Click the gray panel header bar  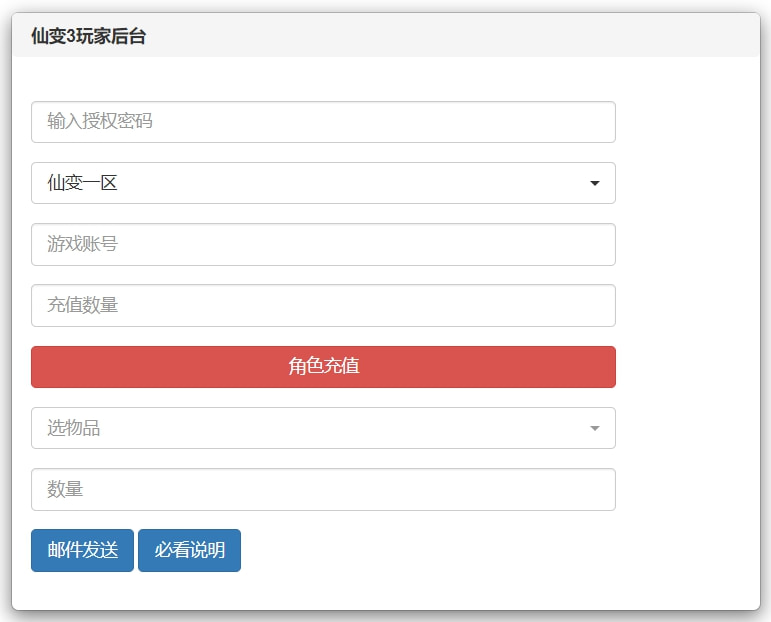point(450,36)
